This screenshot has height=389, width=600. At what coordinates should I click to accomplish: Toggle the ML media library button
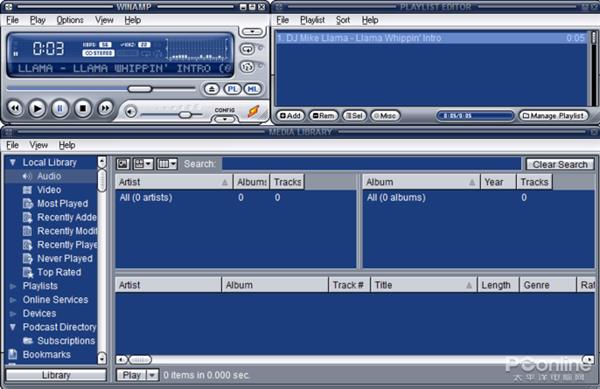pos(252,89)
